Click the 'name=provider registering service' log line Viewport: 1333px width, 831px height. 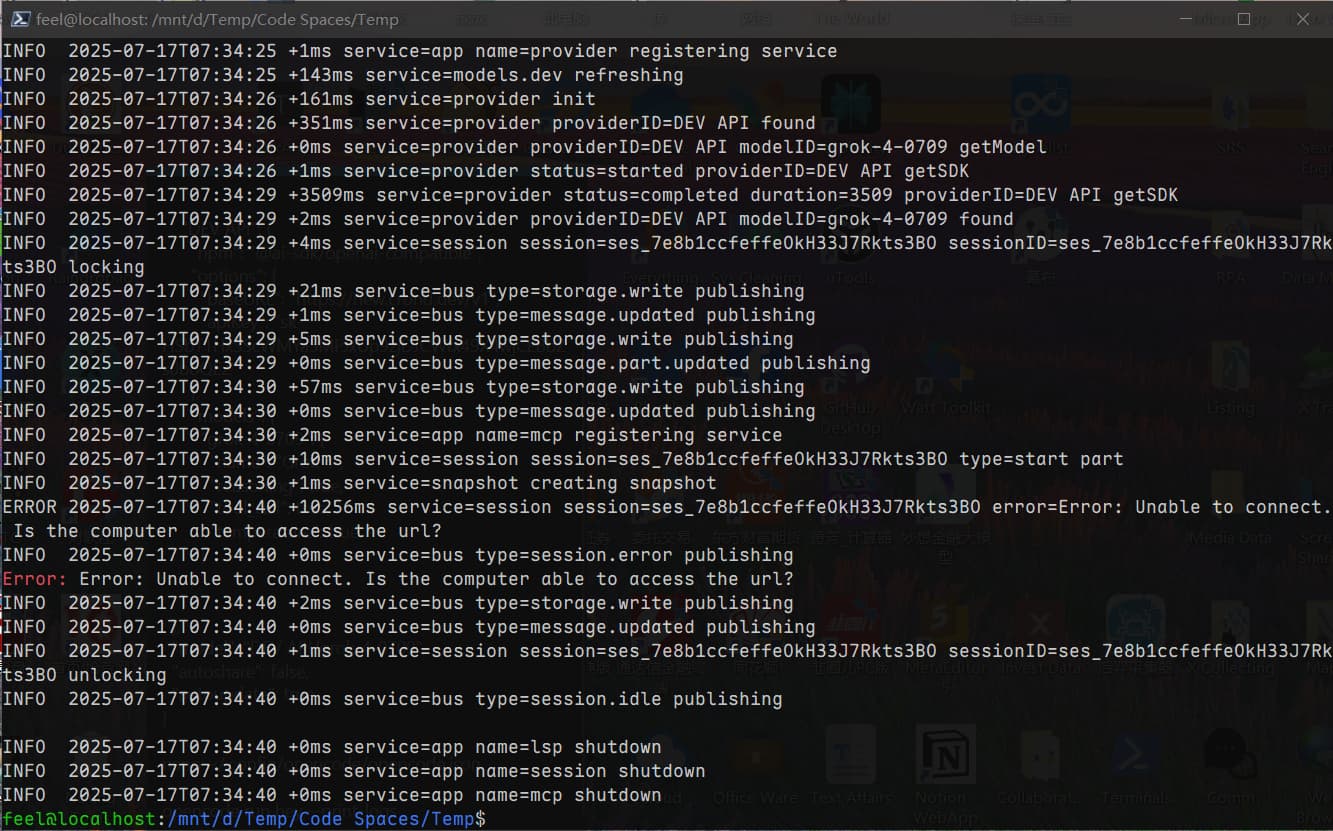pos(419,51)
